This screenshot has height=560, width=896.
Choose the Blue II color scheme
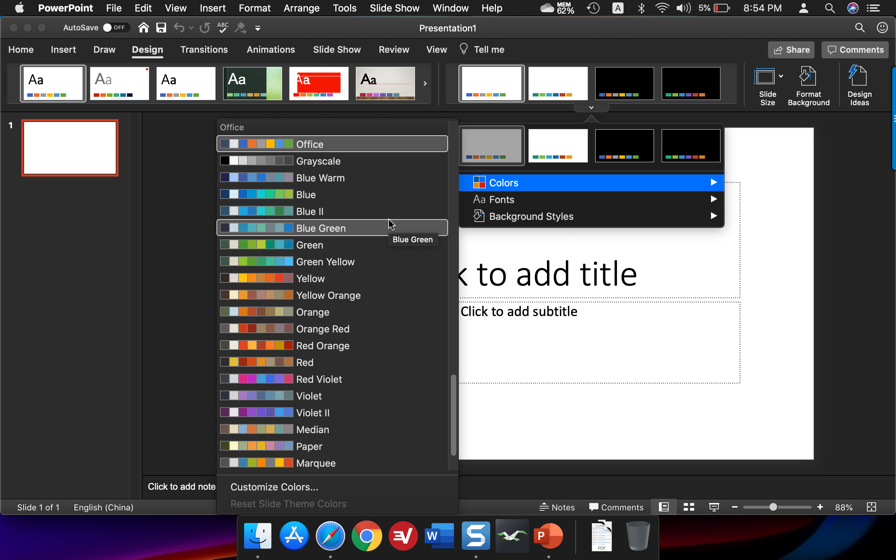pos(332,211)
